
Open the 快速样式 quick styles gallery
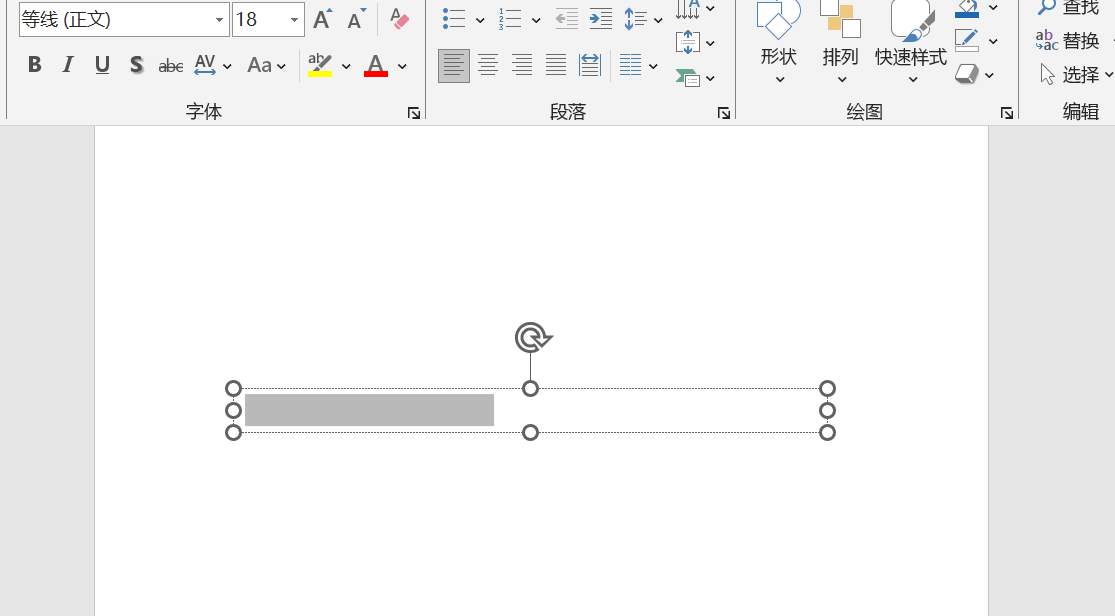pos(911,43)
